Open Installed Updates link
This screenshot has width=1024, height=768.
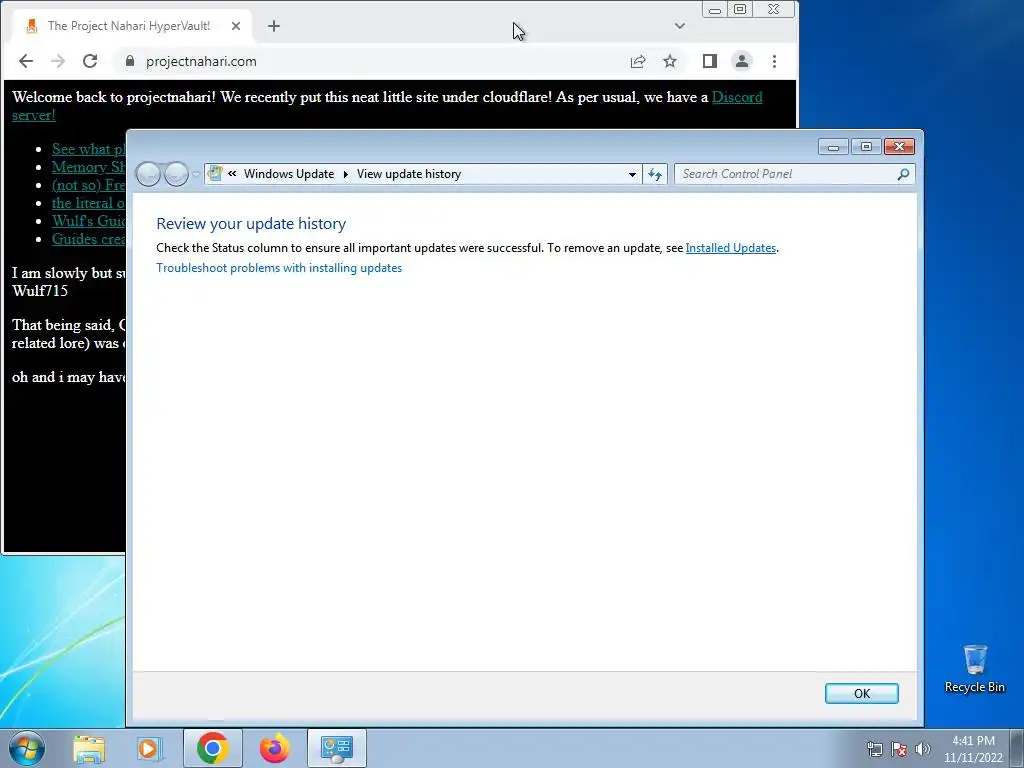[731, 248]
